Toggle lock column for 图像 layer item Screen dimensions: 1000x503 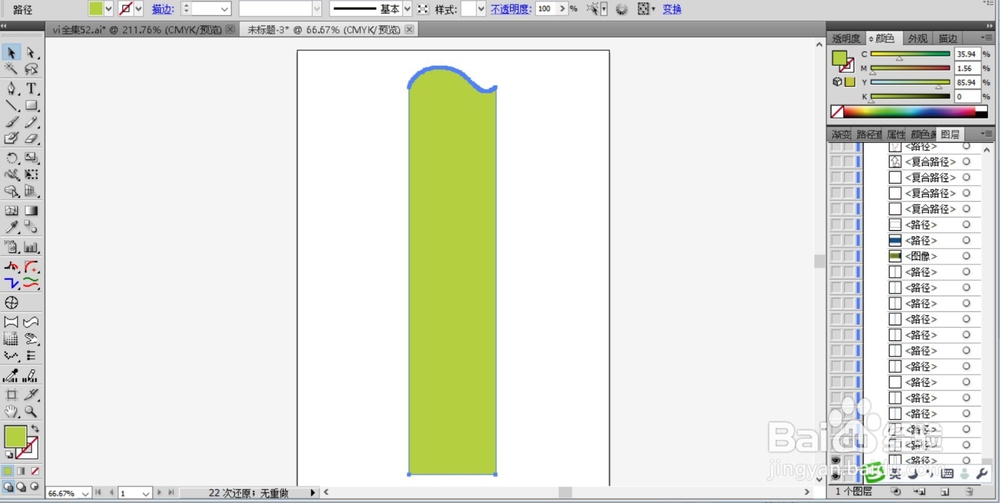tap(848, 256)
